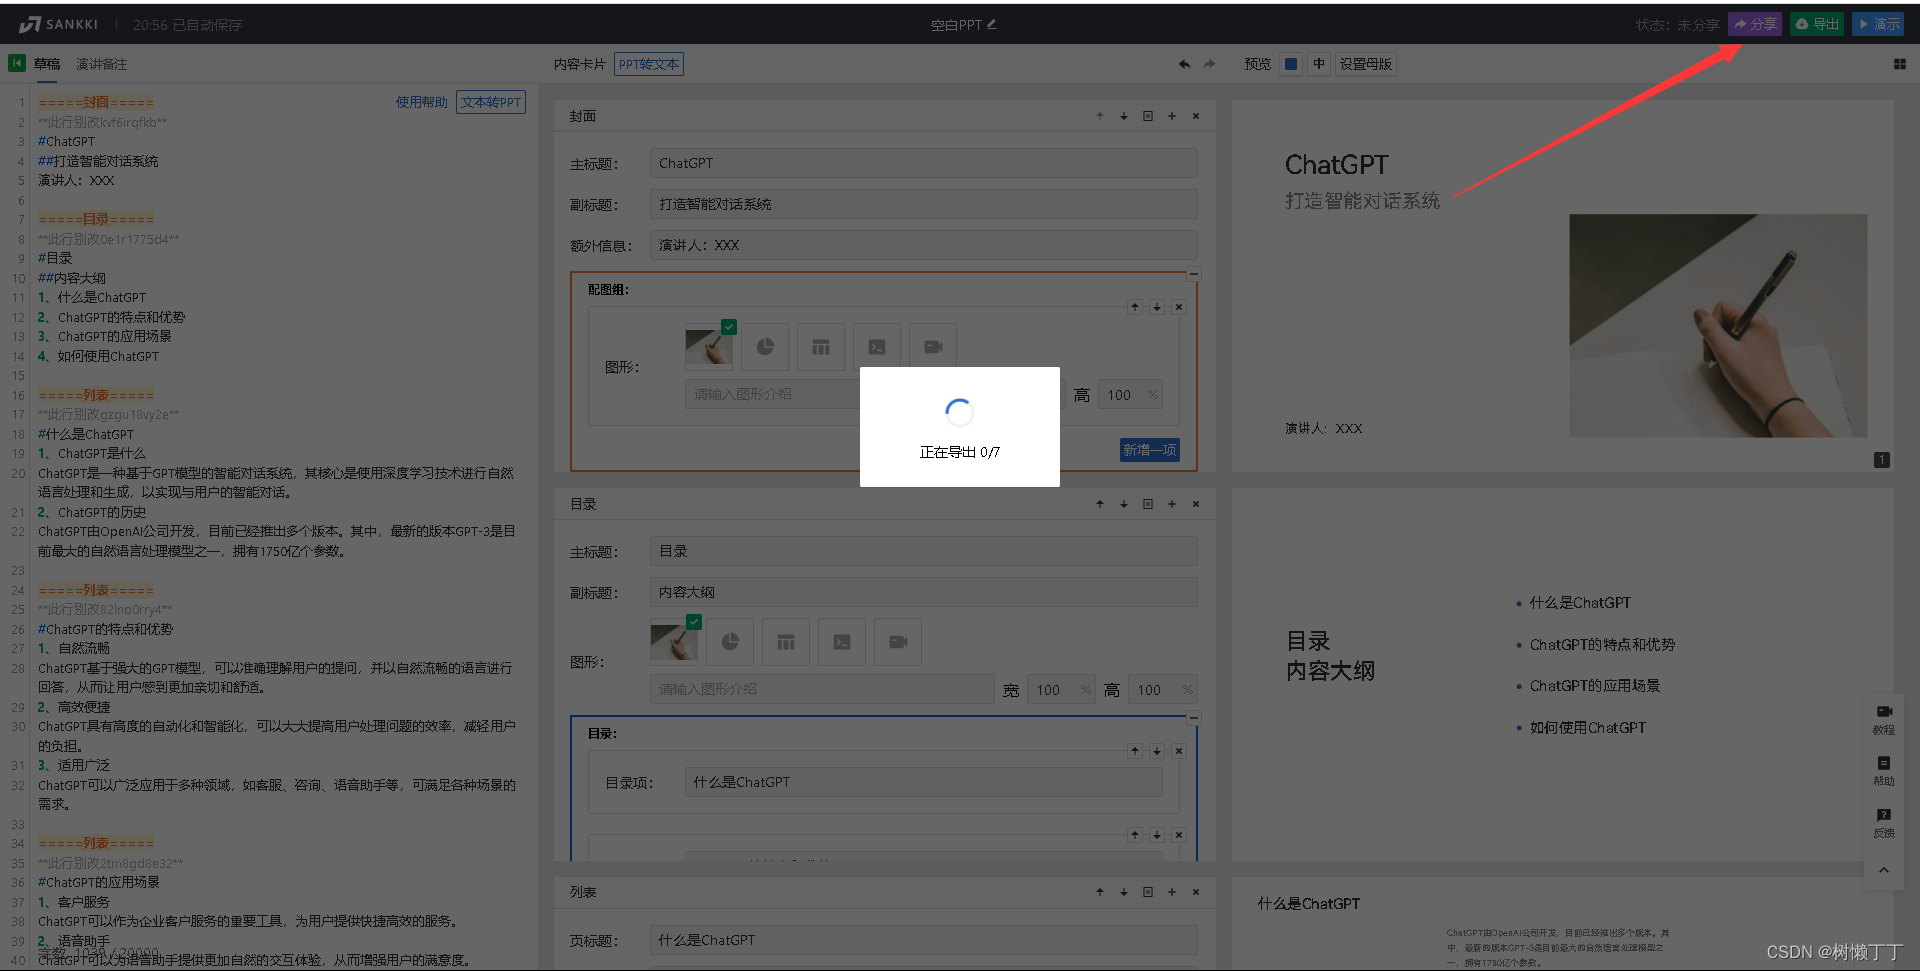Image resolution: width=1920 pixels, height=971 pixels.
Task: Move 配图组 item up in 封面 card
Action: pyautogui.click(x=1135, y=307)
